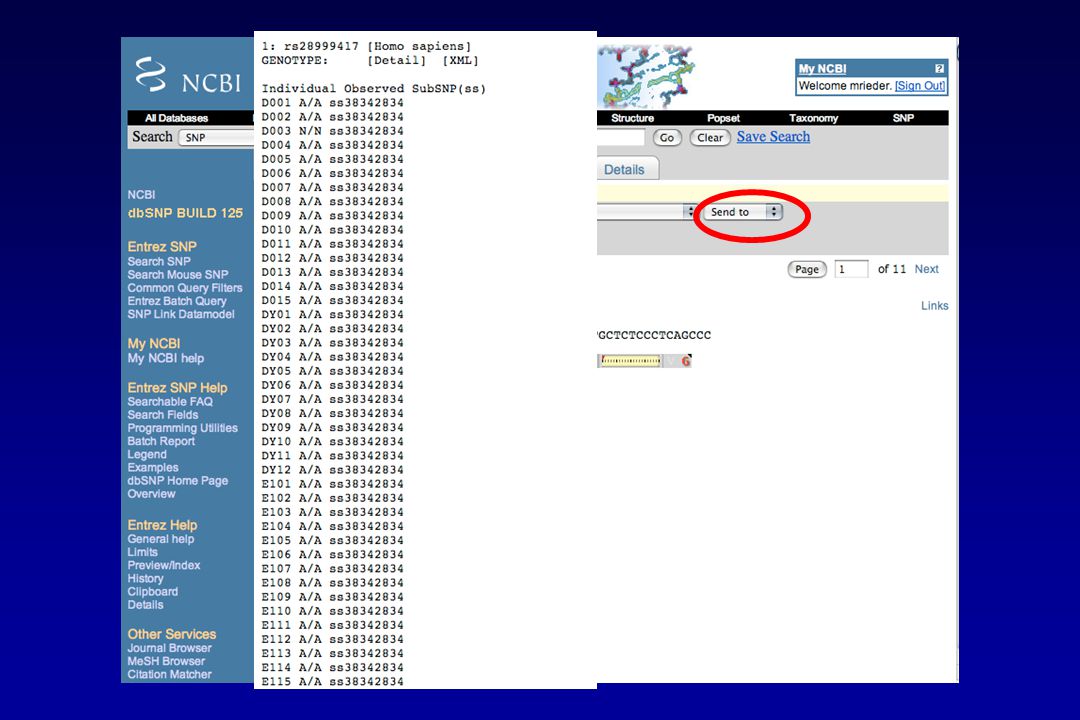The image size is (1080, 720).
Task: Open the Entrez SNP sidebar heading
Action: point(162,247)
